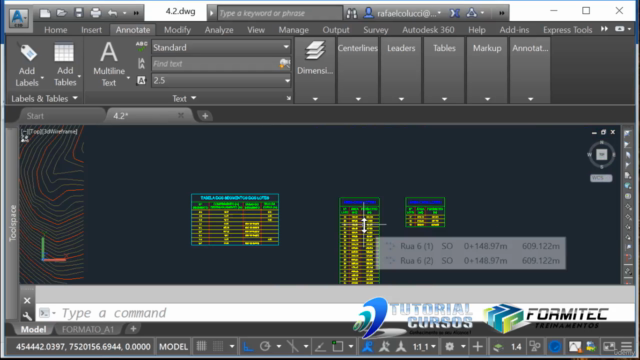640x360 pixels.
Task: Click the Undo arrow icon
Action: pyautogui.click(x=113, y=13)
